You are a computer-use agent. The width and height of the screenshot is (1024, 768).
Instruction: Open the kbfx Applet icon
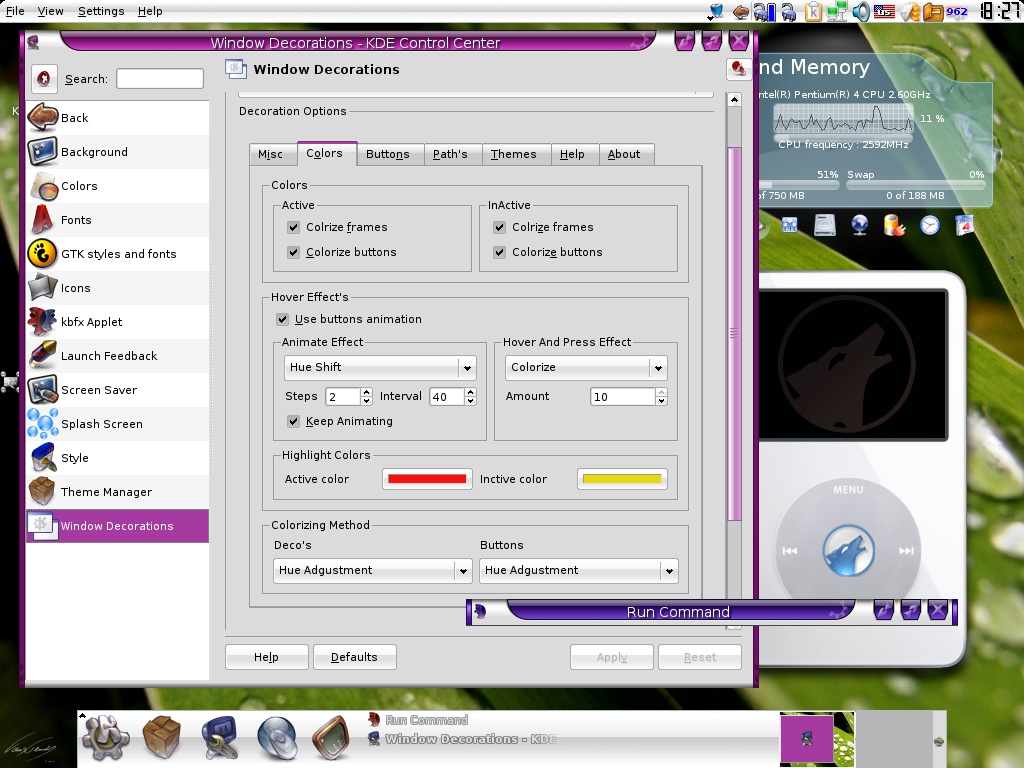tap(43, 321)
